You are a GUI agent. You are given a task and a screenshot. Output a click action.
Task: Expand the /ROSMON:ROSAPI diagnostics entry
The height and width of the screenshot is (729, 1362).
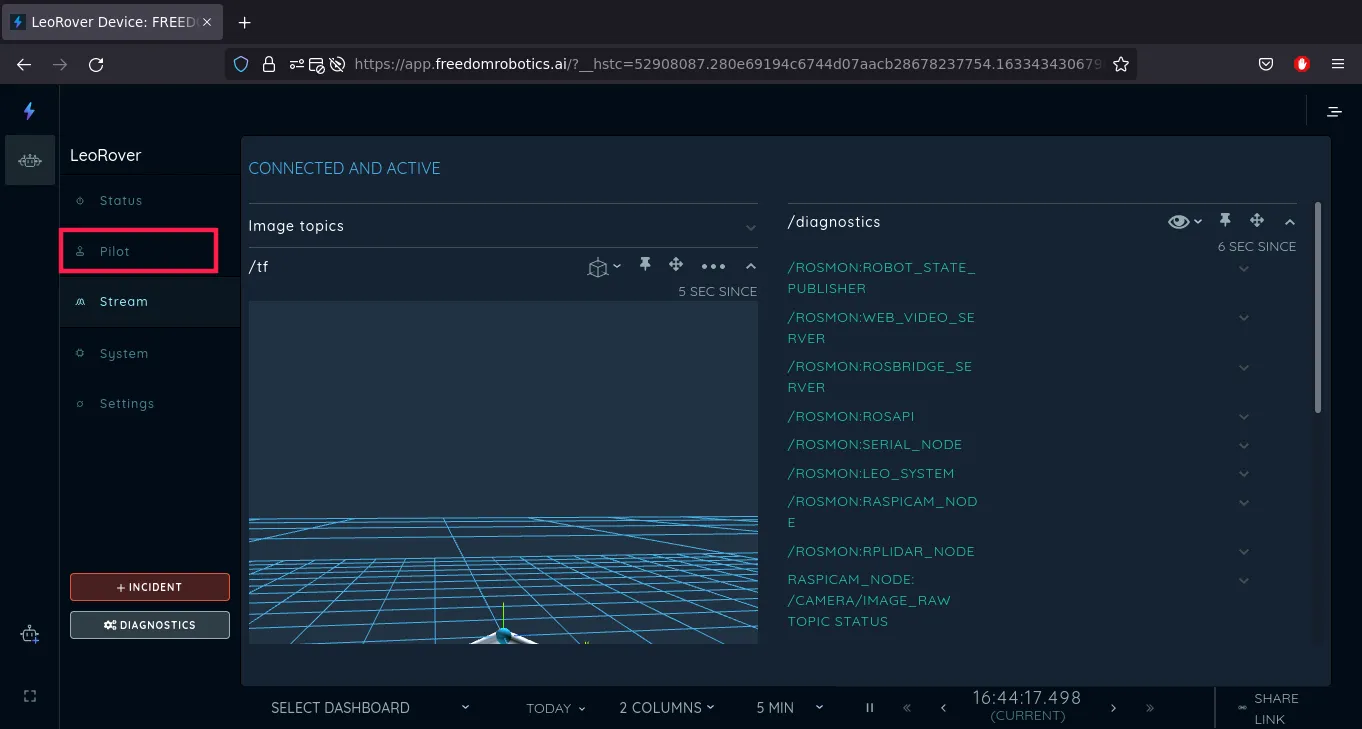point(1244,416)
